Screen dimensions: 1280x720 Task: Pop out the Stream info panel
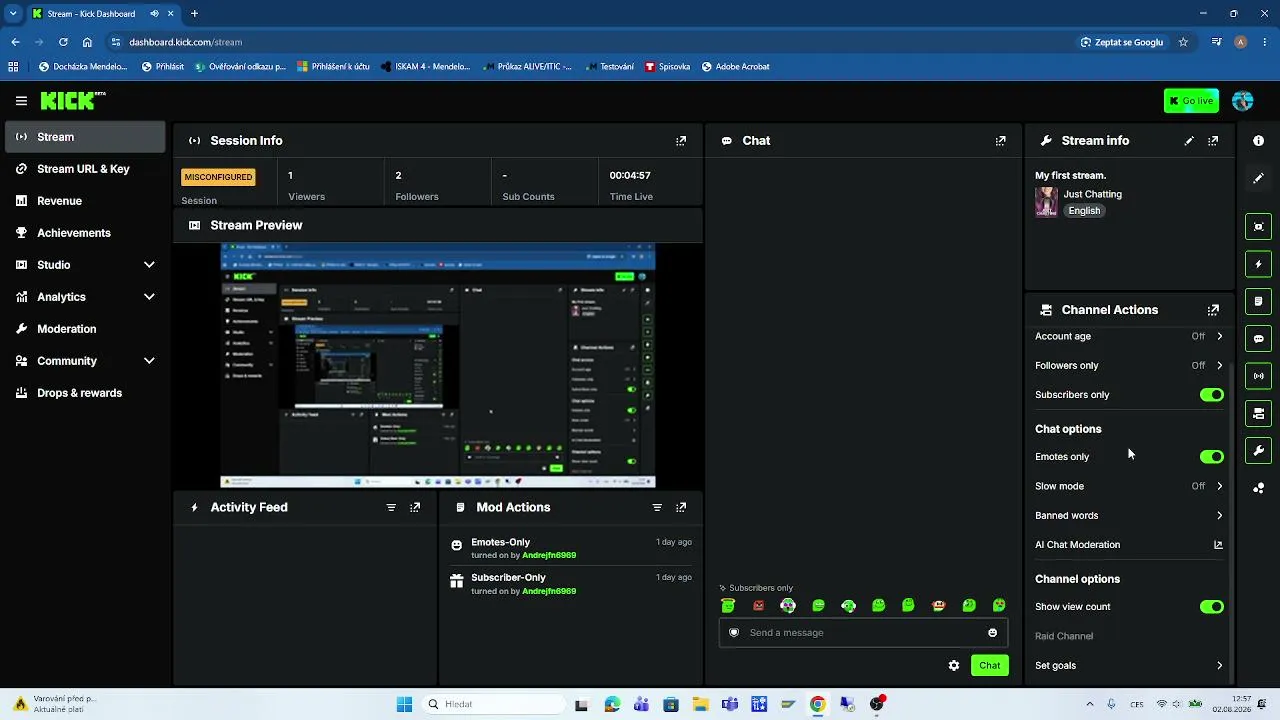click(1213, 141)
